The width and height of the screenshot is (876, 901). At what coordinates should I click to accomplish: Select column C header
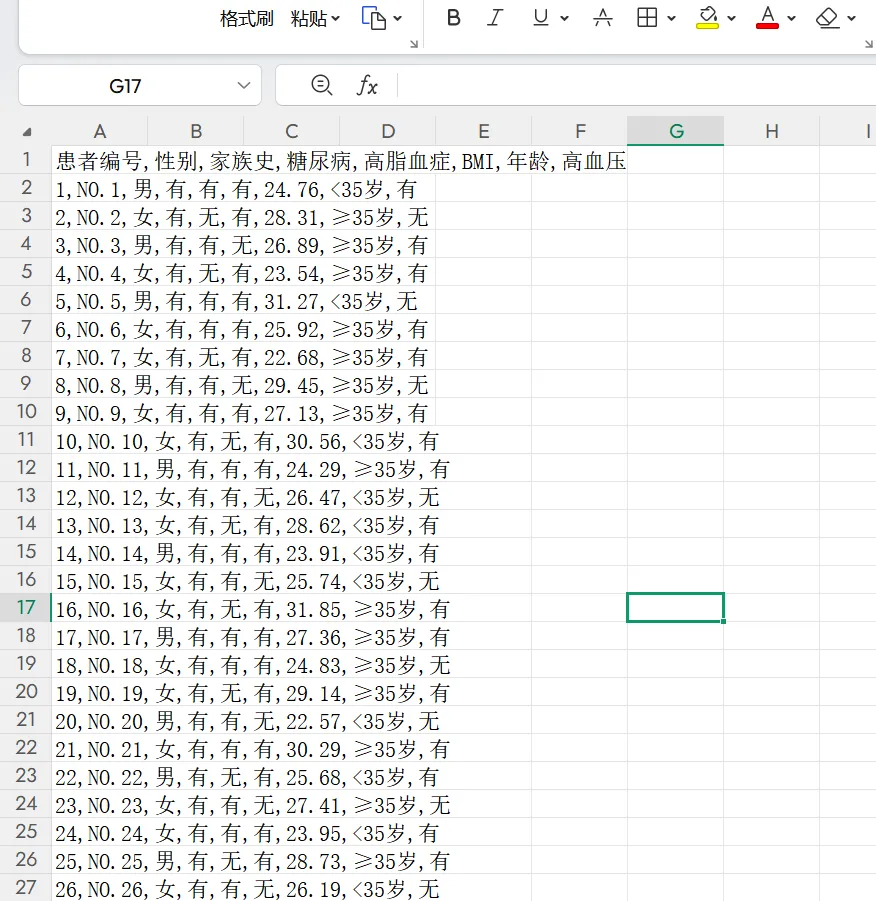pos(292,131)
